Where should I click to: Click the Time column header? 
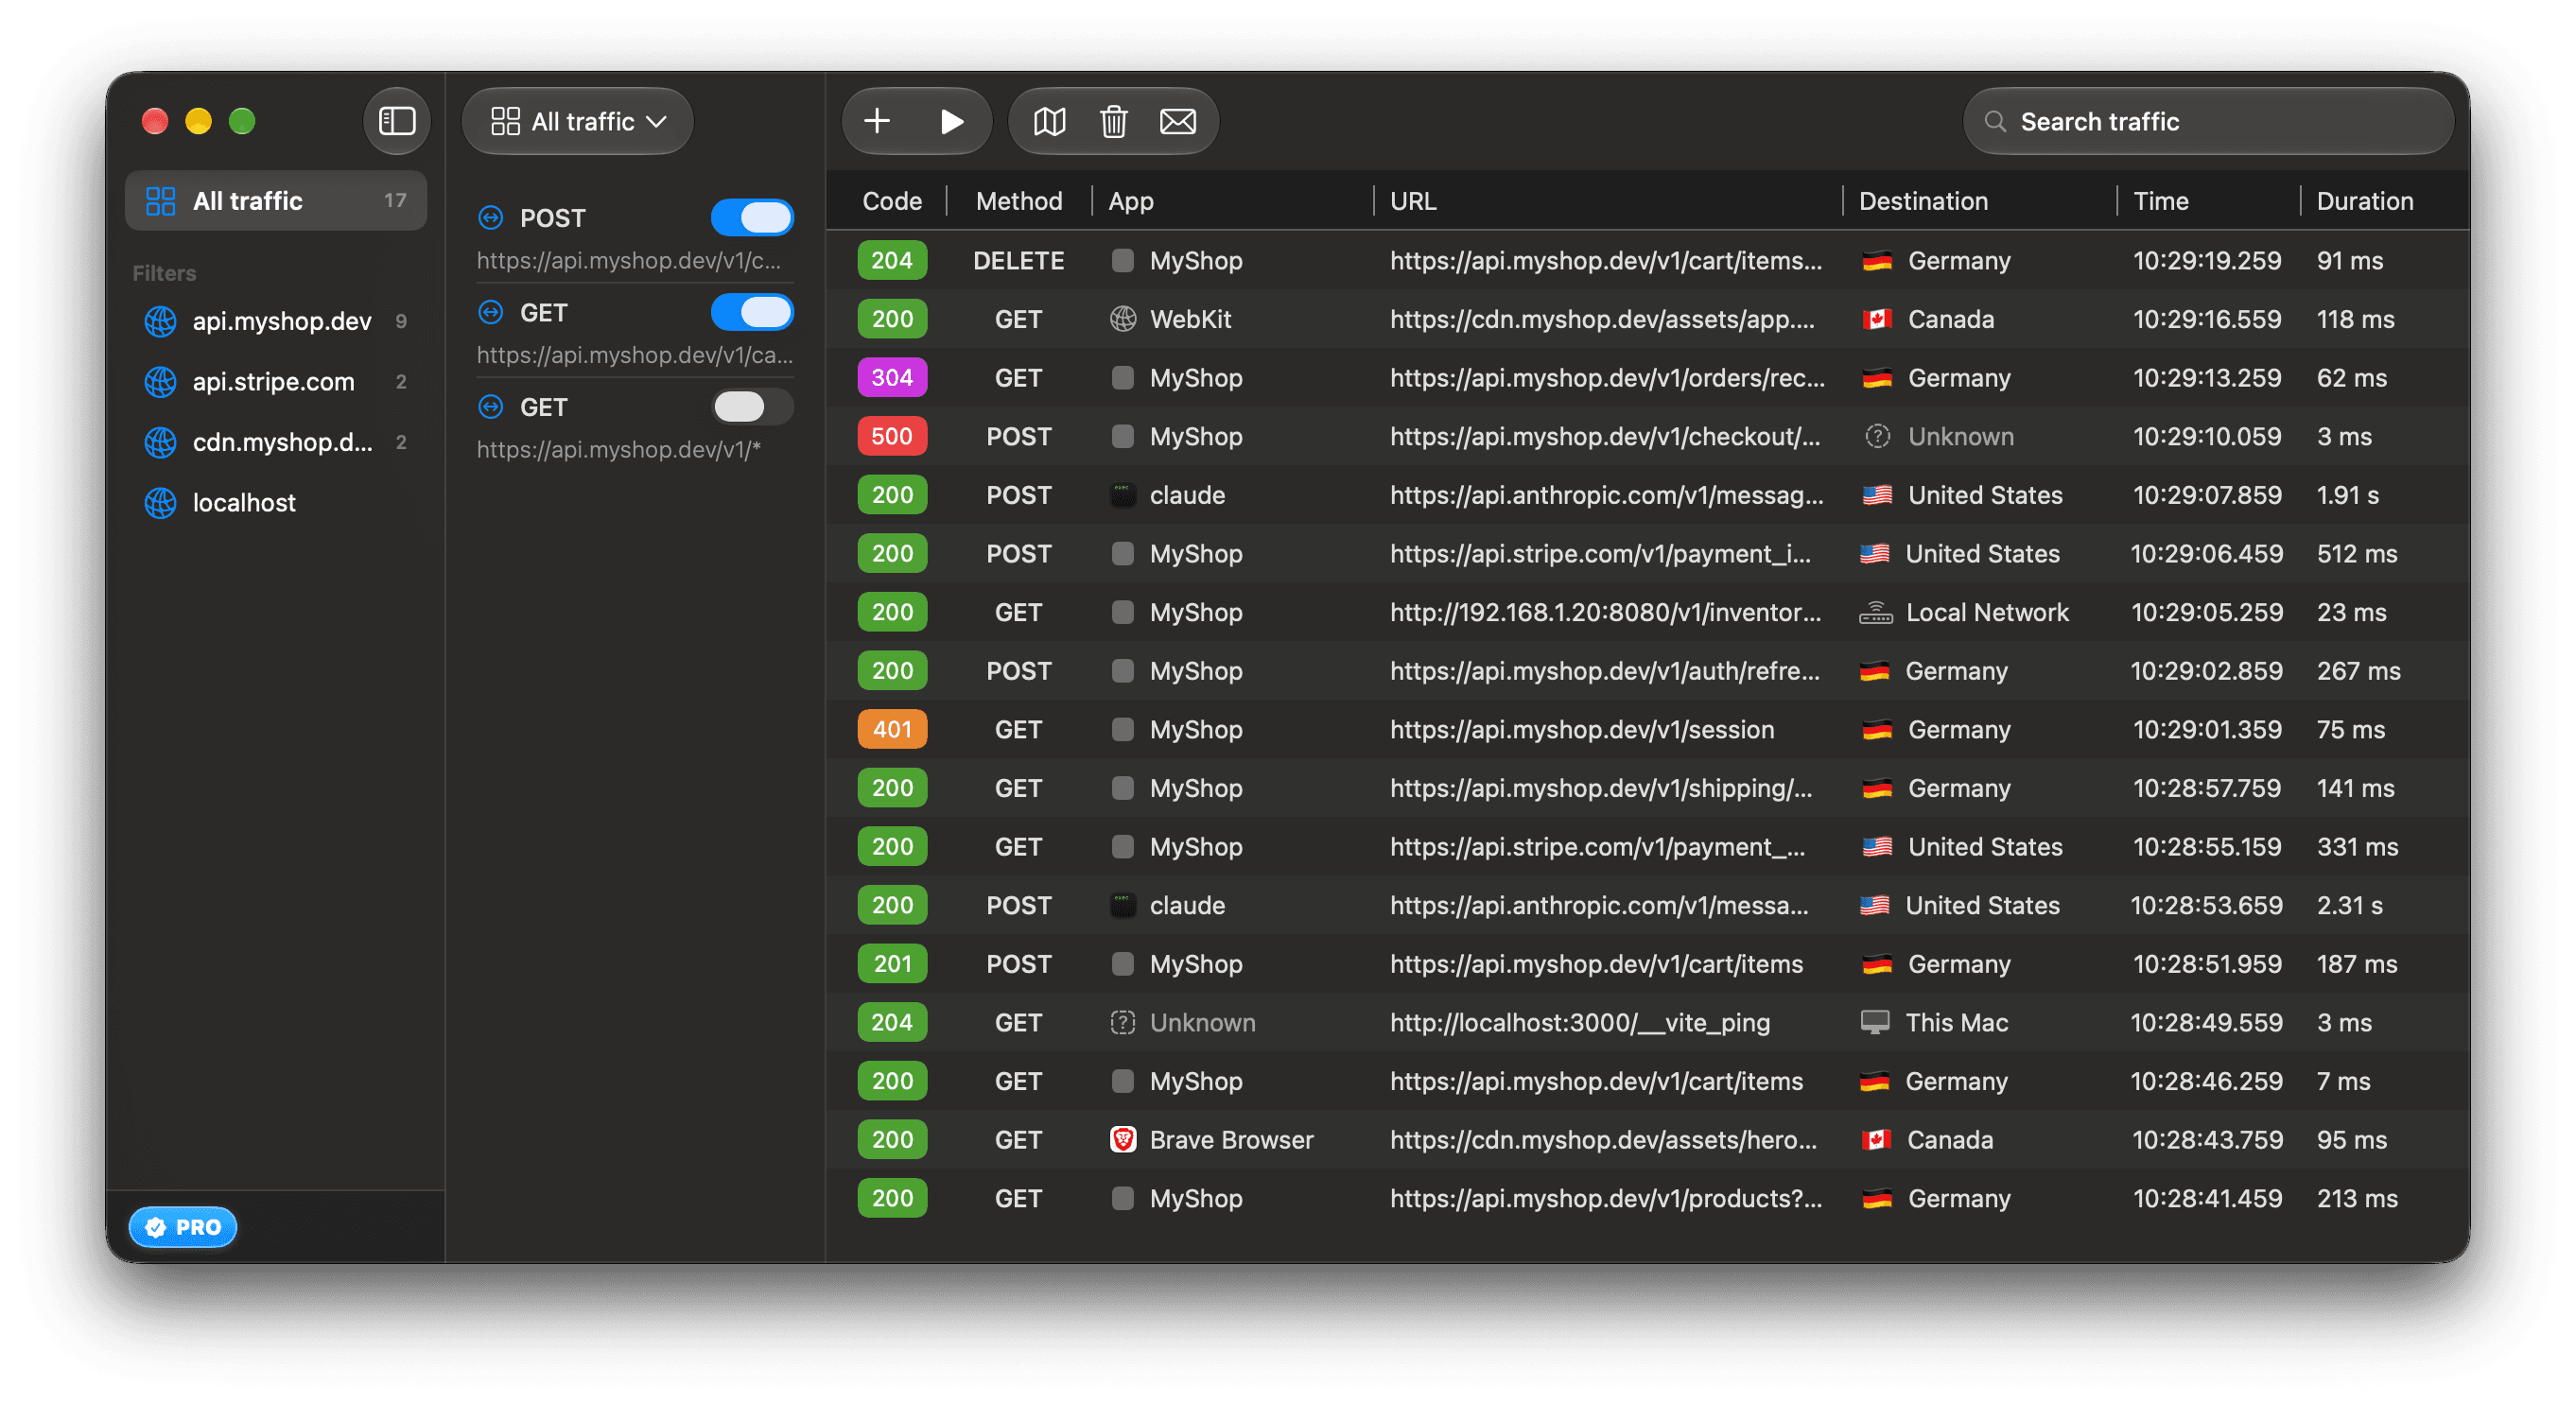2160,200
